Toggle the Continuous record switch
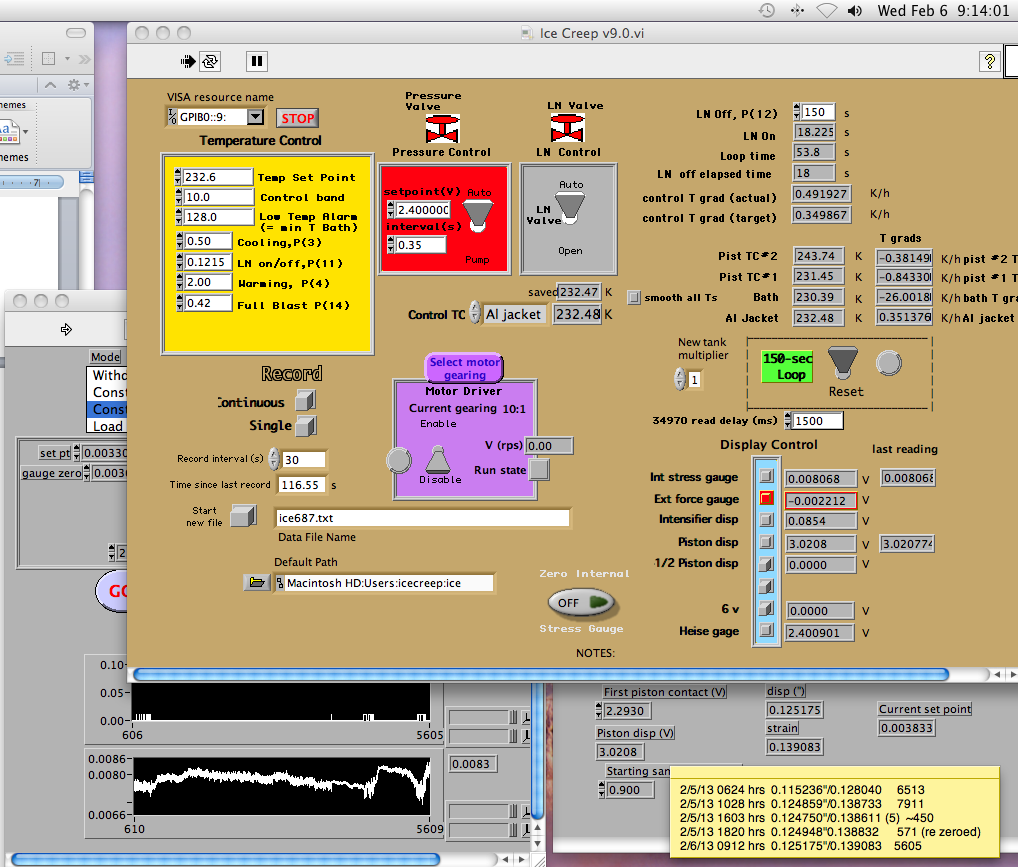The image size is (1018, 867). click(306, 402)
